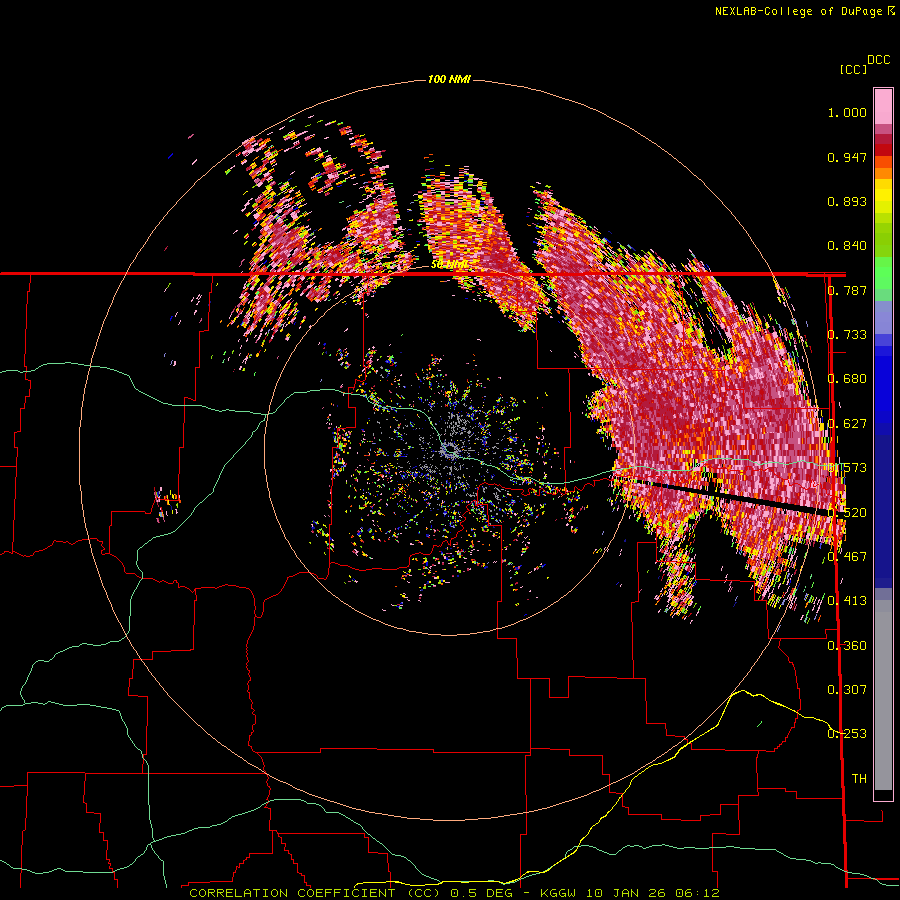900x900 pixels.
Task: Click the 0.680 scale value
Action: point(847,379)
